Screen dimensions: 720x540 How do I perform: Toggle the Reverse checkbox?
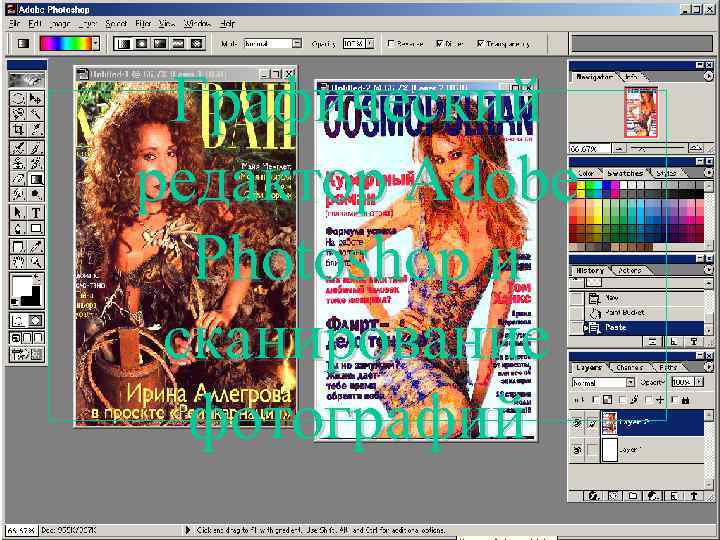click(x=391, y=44)
